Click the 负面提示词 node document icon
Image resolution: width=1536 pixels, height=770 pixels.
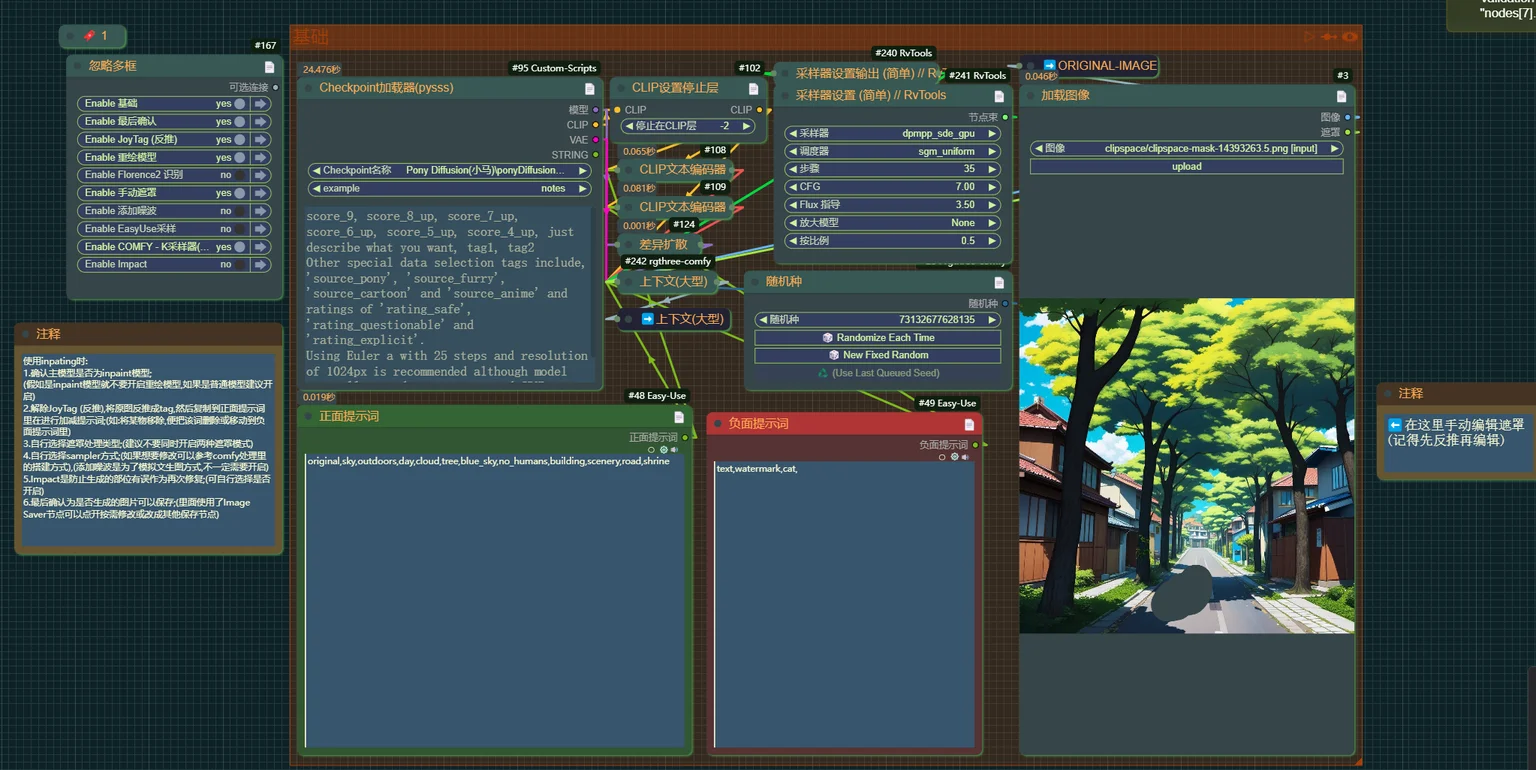point(969,424)
